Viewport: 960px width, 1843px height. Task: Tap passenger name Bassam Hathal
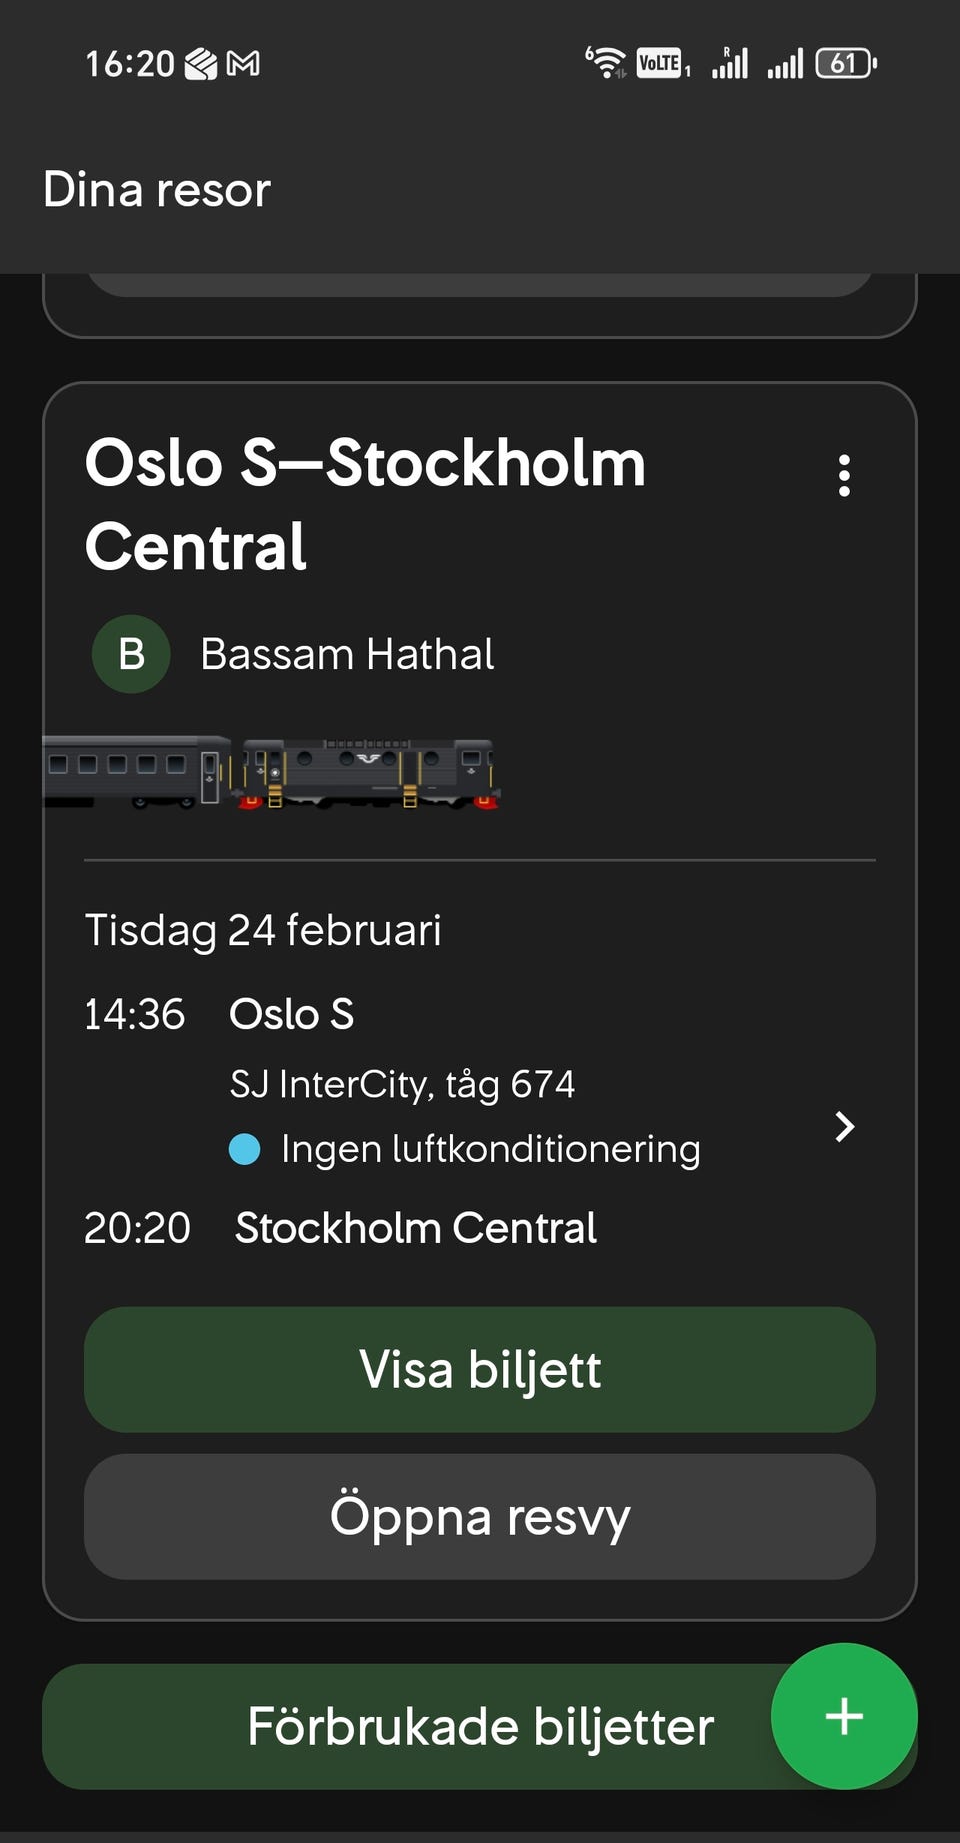pyautogui.click(x=347, y=654)
